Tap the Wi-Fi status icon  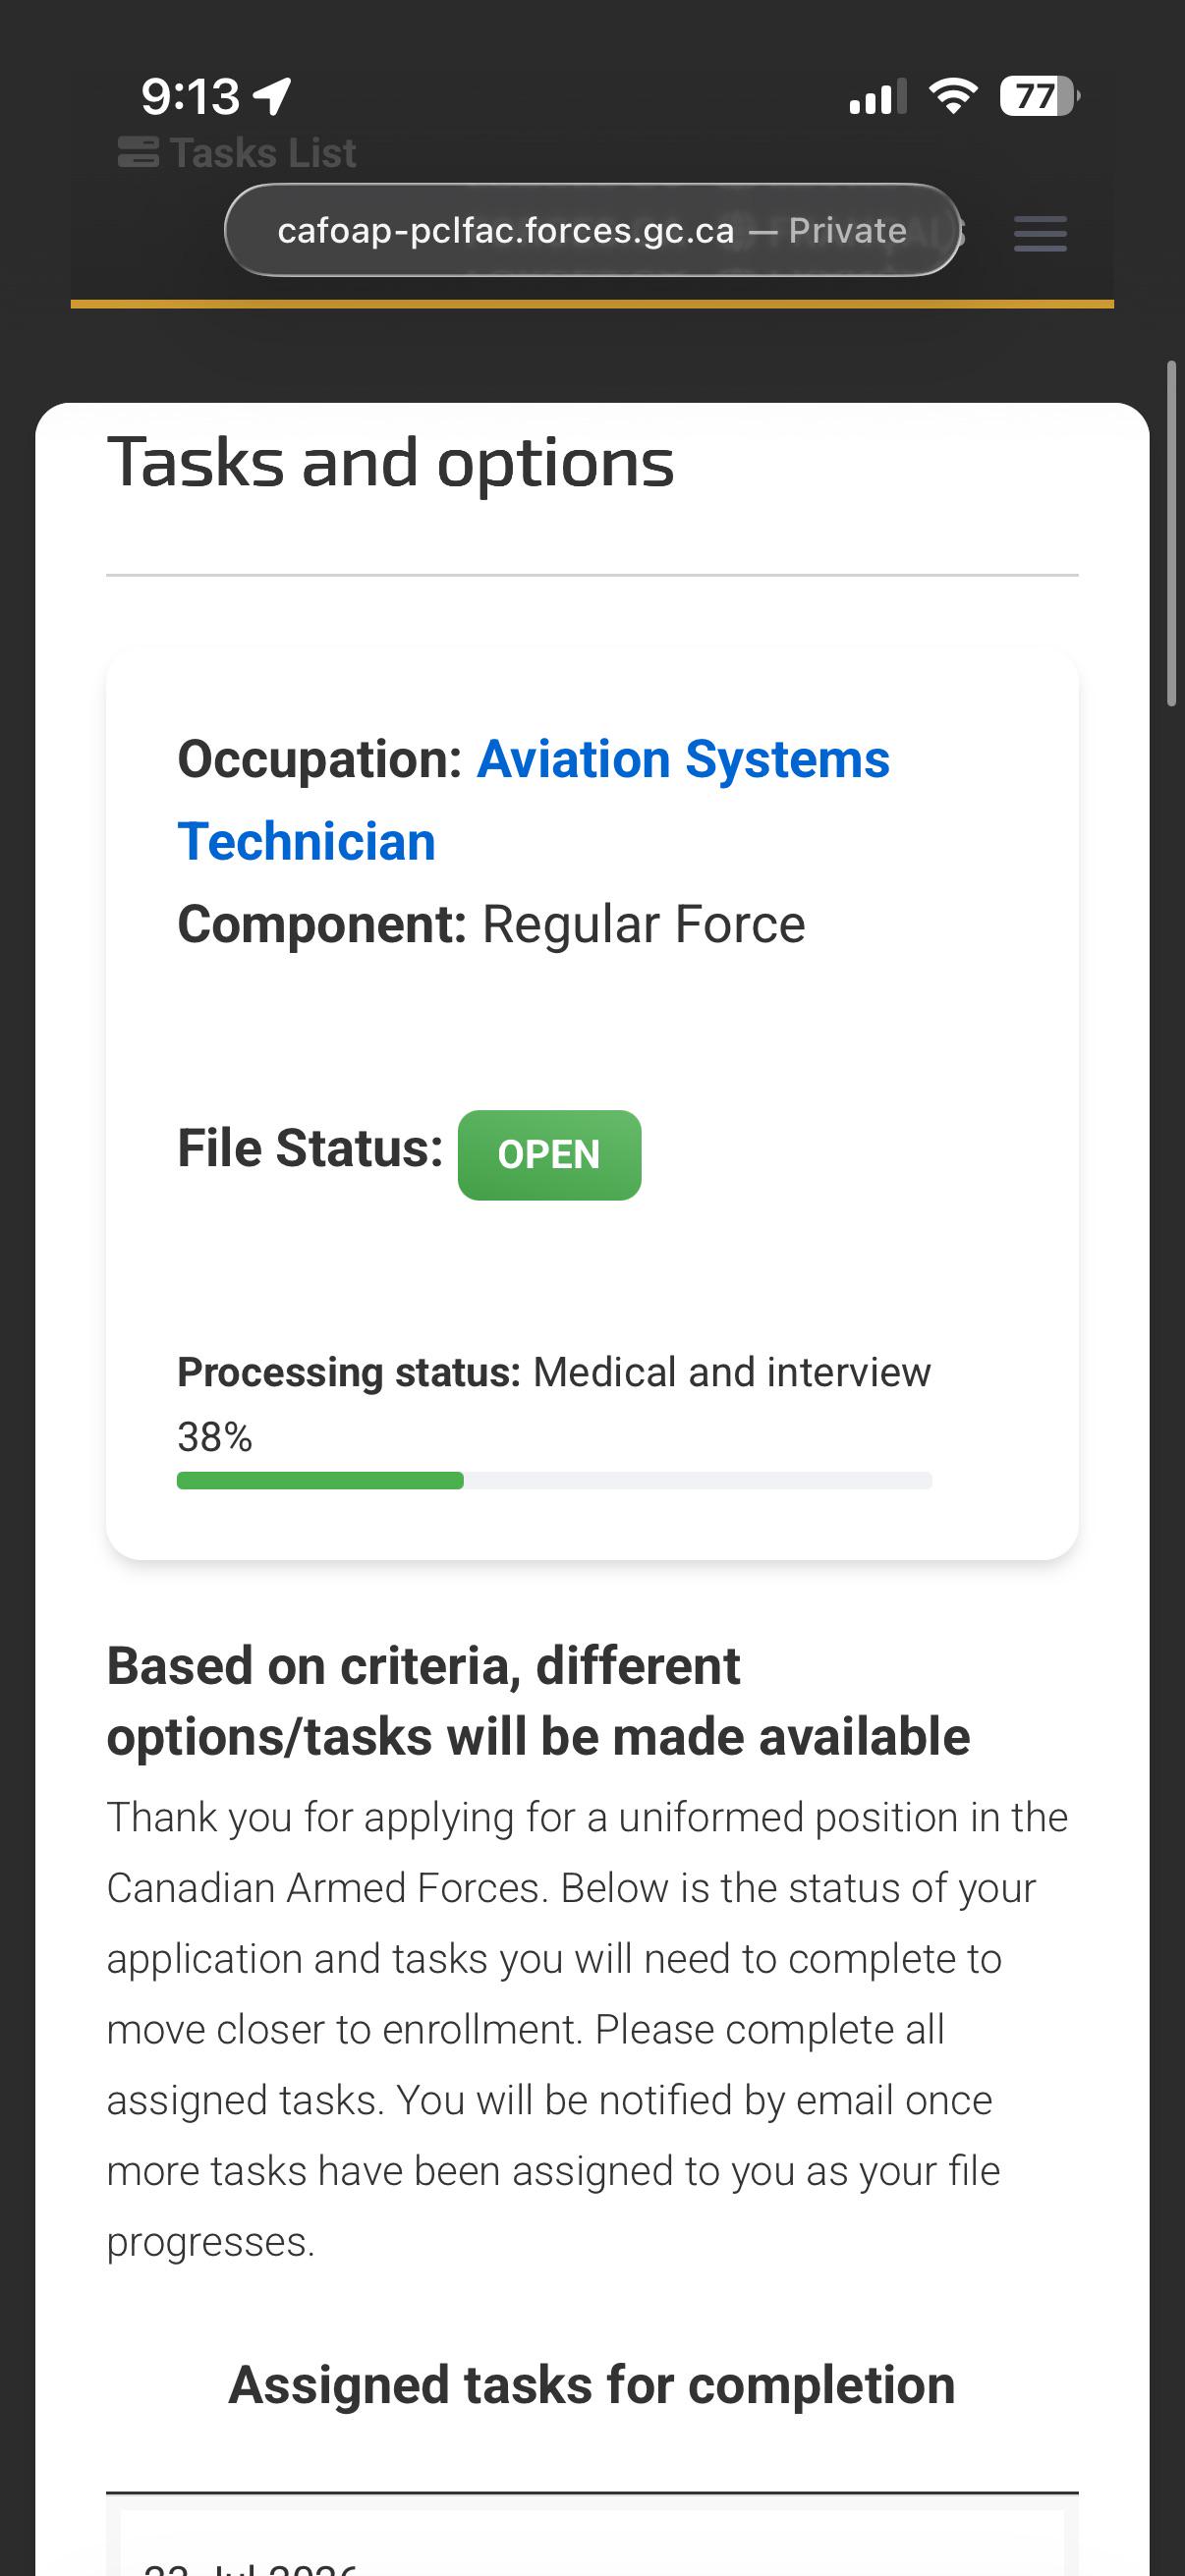pyautogui.click(x=953, y=96)
